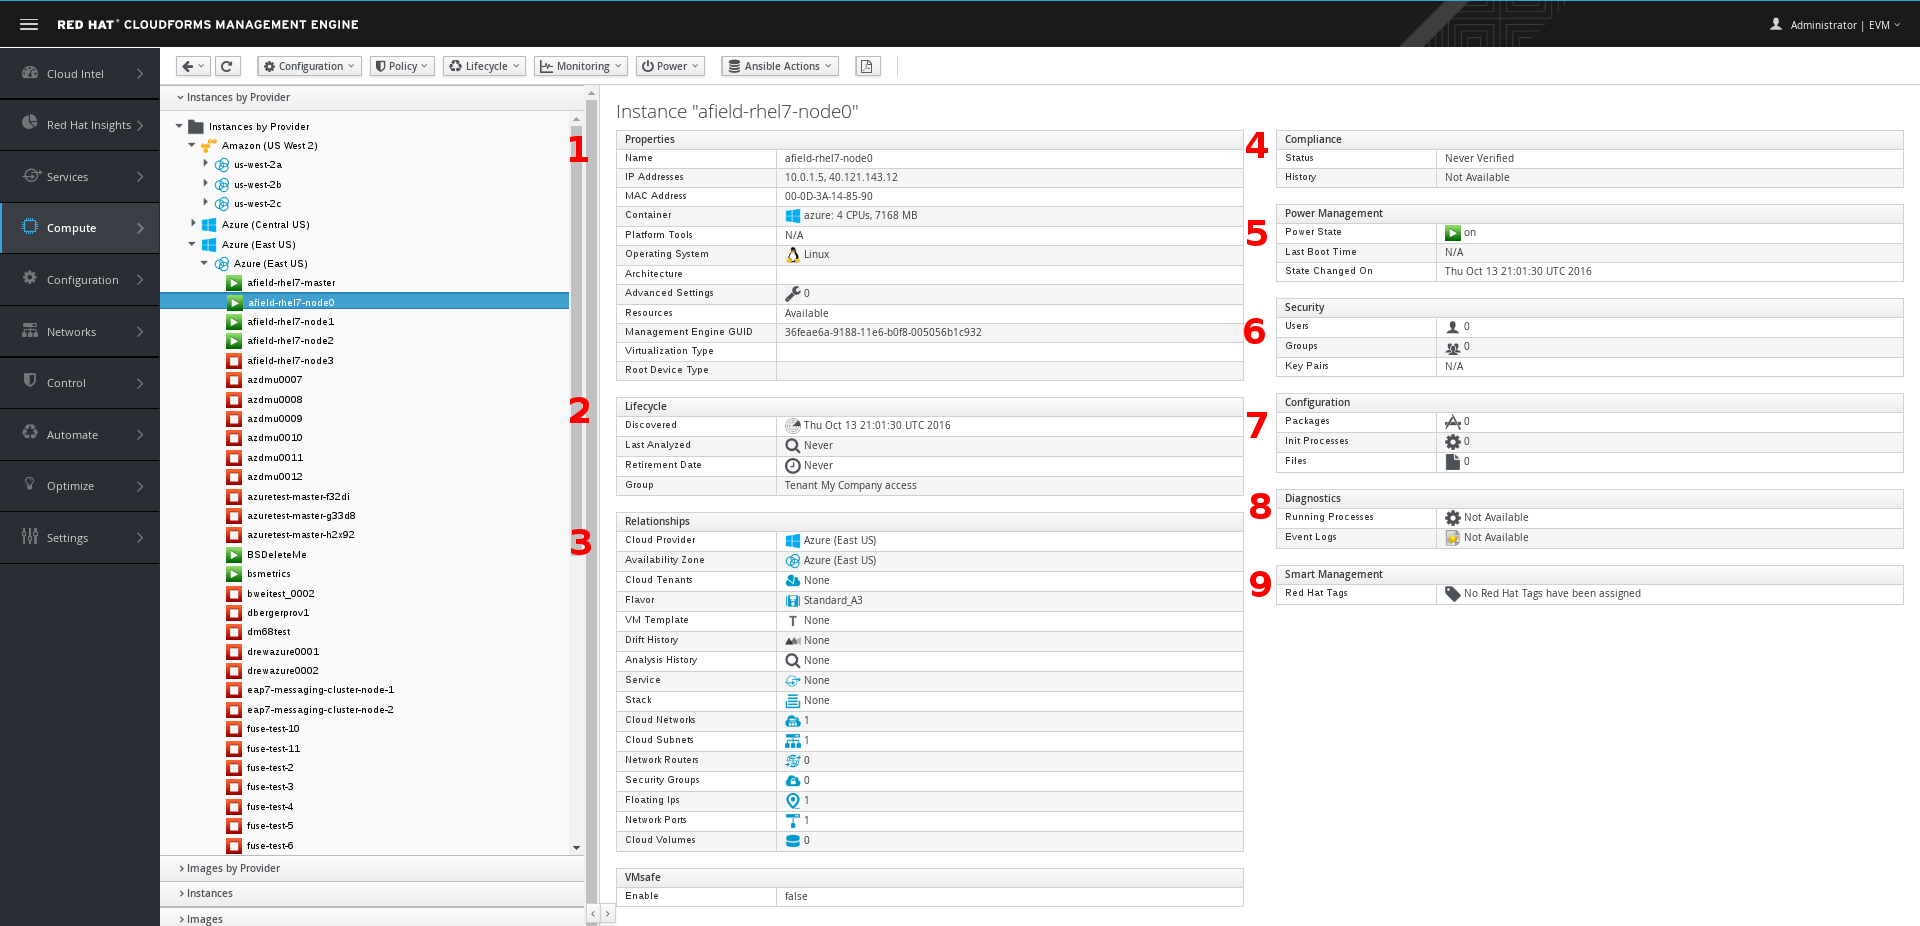The image size is (1920, 926).
Task: Click the Network Ports icon
Action: click(x=793, y=821)
